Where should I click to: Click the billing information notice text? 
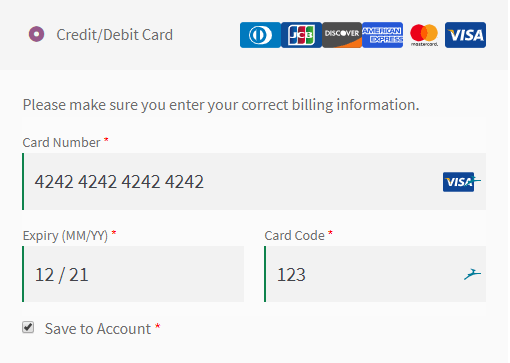[221, 105]
